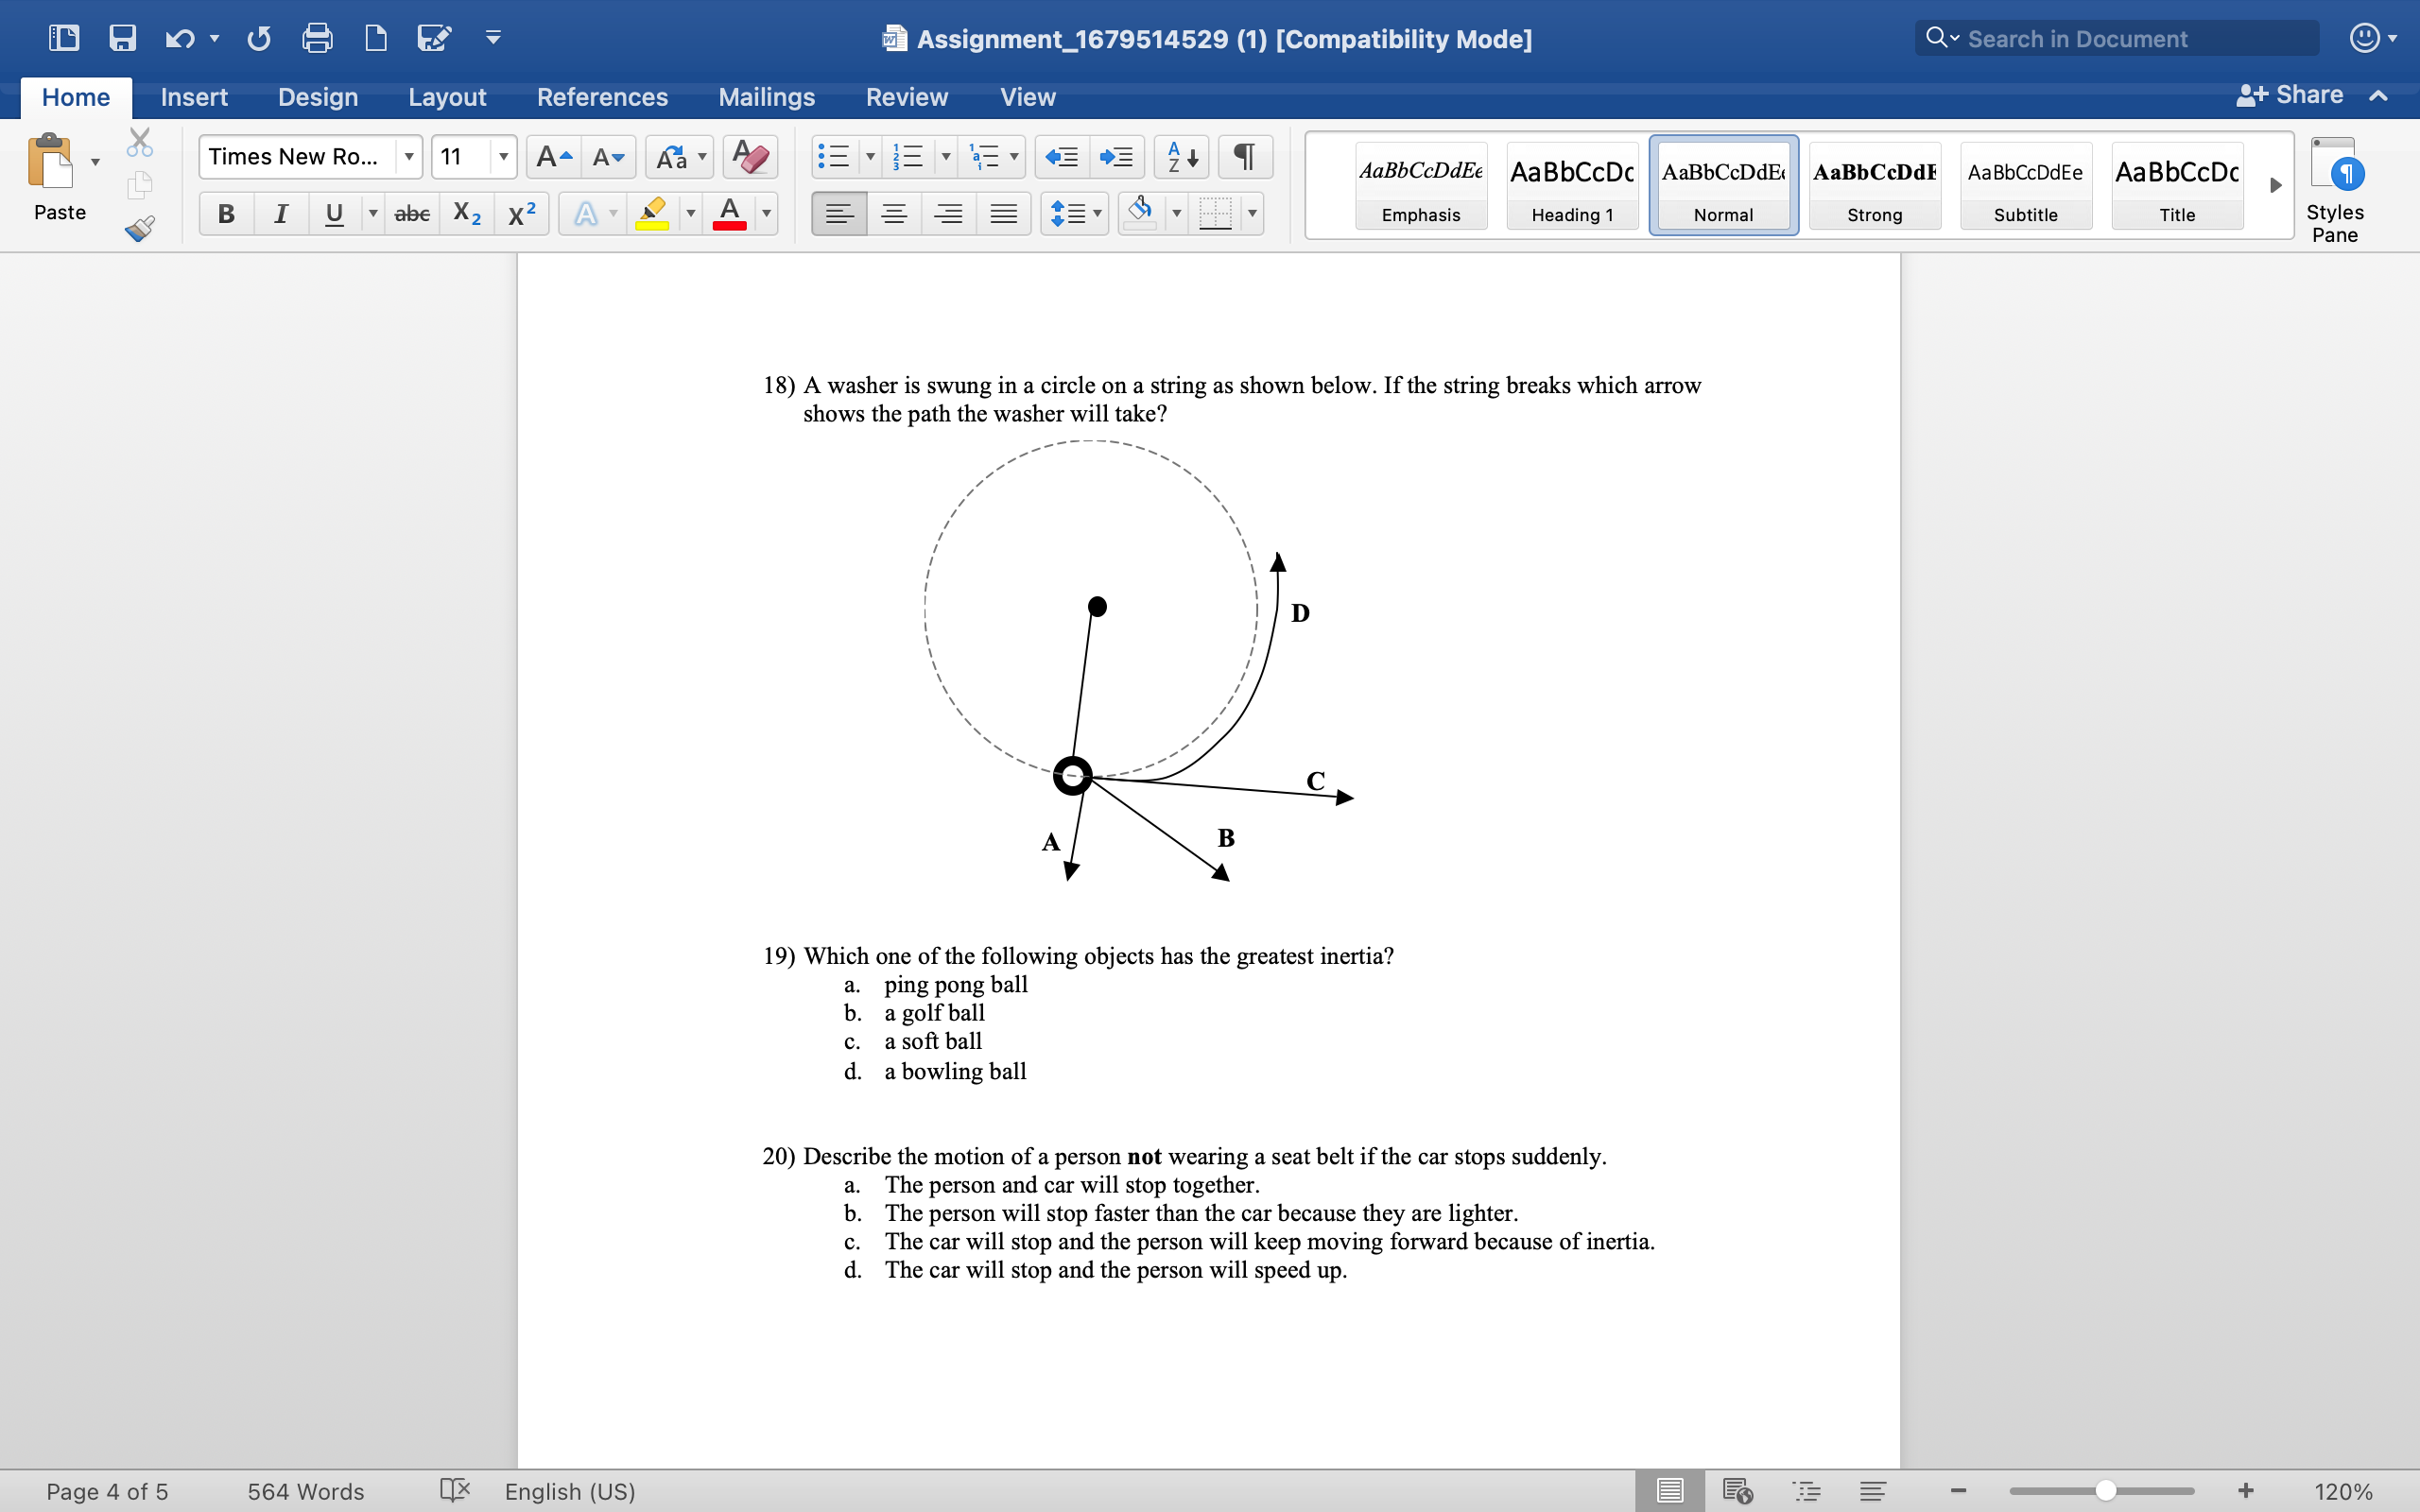This screenshot has height=1512, width=2420.
Task: Click the Clear Formatting eraser icon
Action: click(x=750, y=157)
